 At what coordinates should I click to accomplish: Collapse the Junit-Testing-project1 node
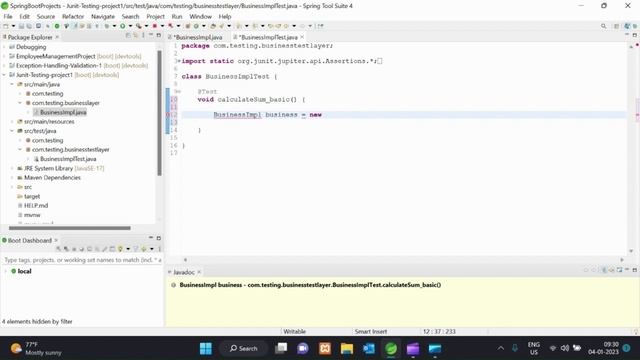(x=4, y=75)
